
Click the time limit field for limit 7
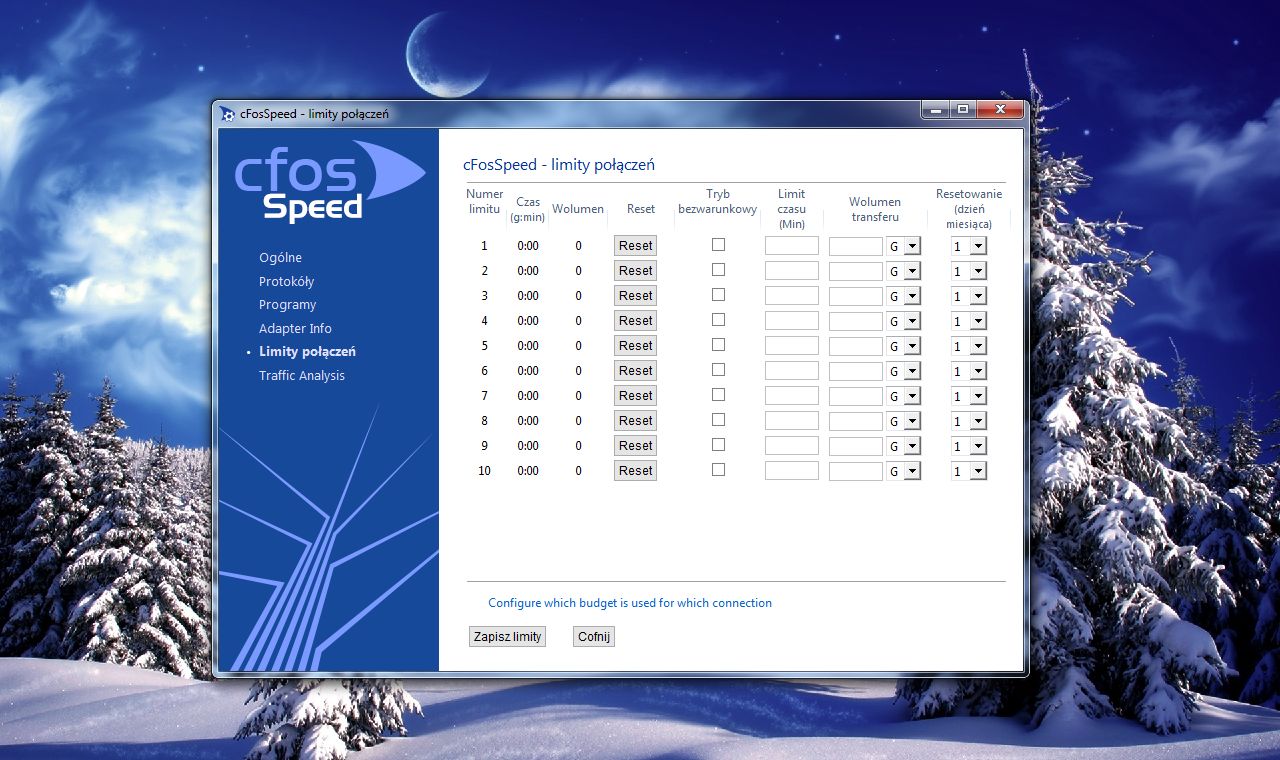[792, 396]
